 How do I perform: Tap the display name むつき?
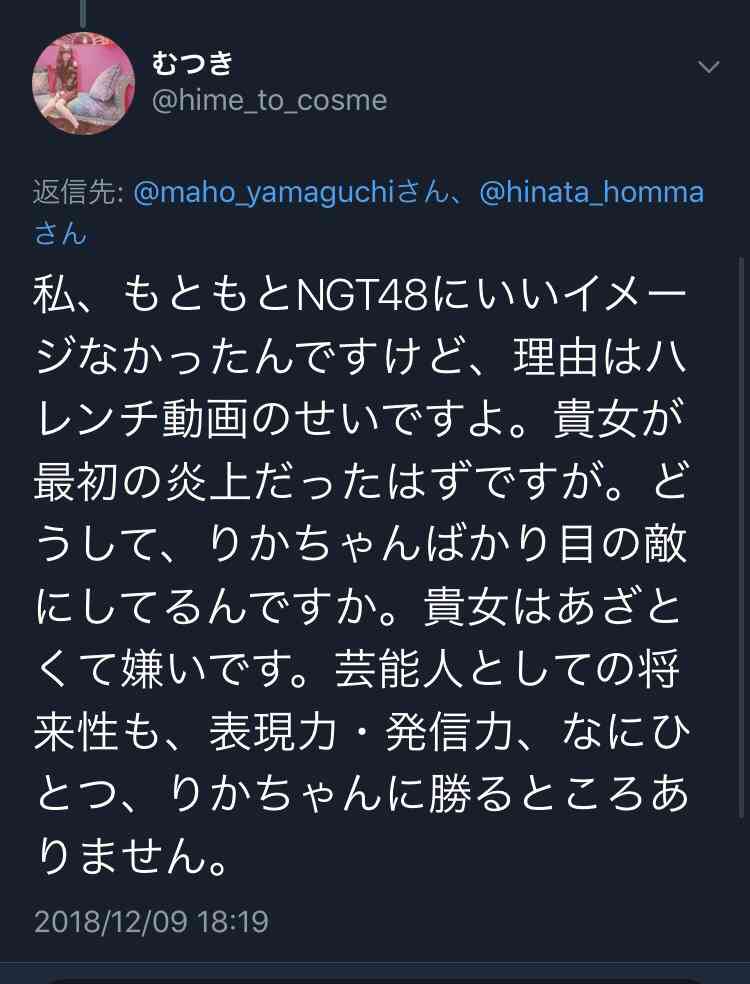[193, 63]
